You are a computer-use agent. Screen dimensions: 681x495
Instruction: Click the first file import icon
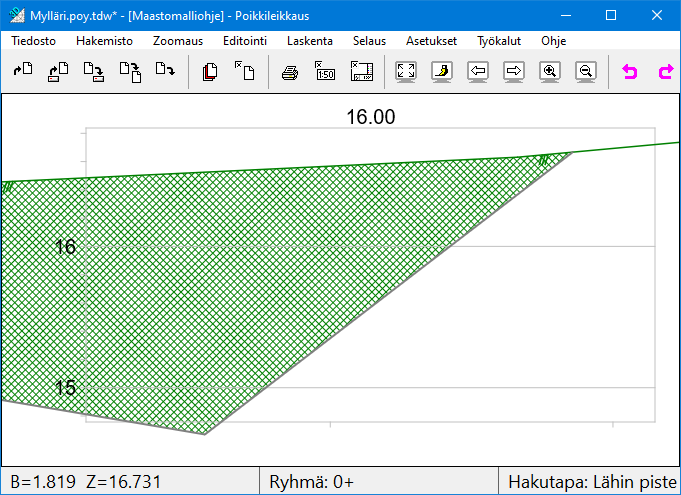coord(23,72)
